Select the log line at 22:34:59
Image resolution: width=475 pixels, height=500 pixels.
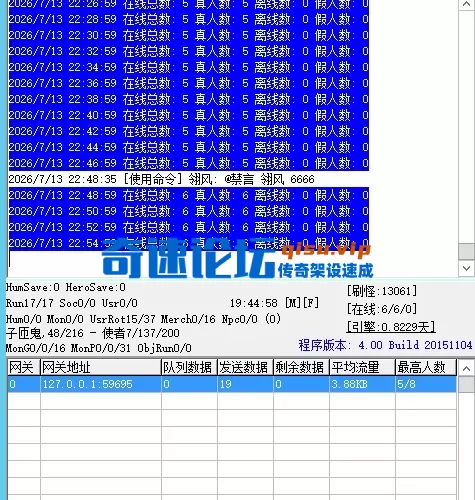pos(189,67)
